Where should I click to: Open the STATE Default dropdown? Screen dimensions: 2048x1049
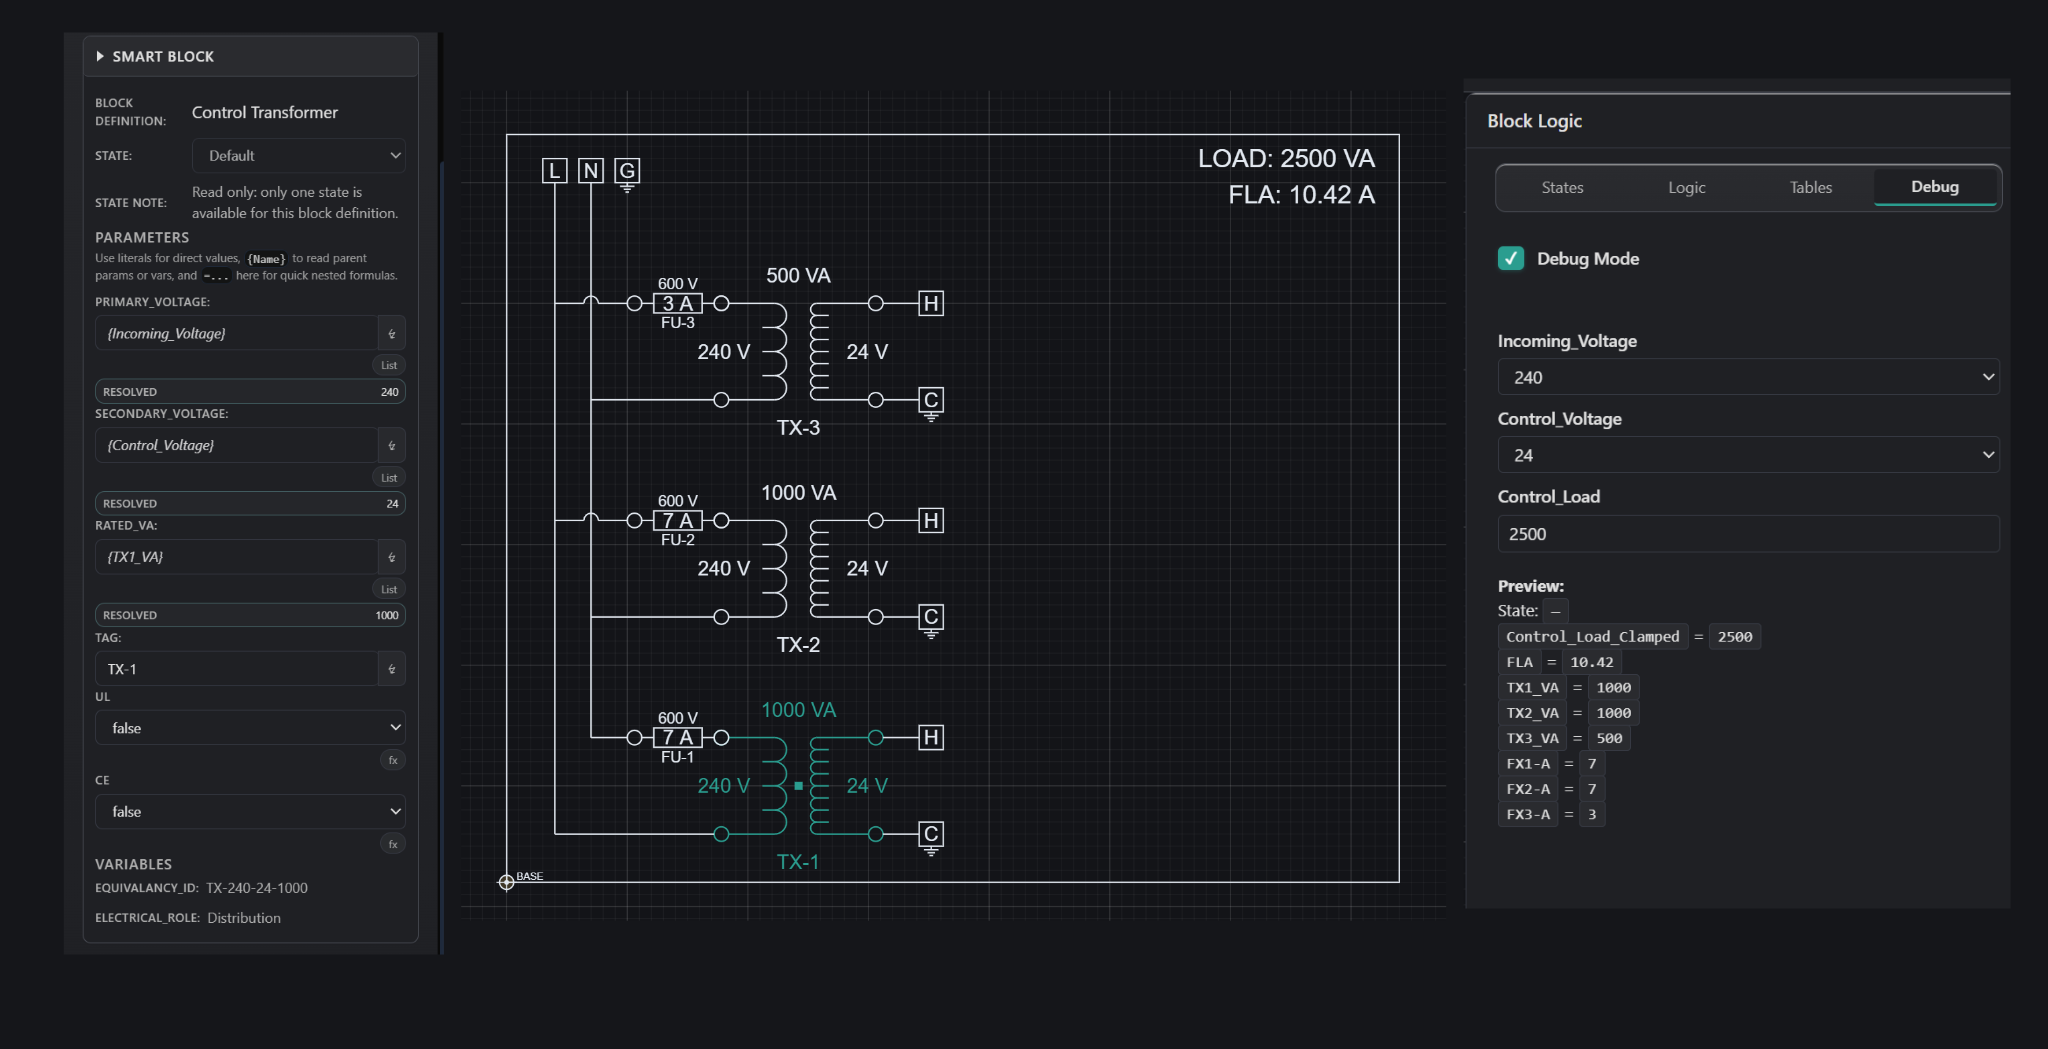coord(298,156)
